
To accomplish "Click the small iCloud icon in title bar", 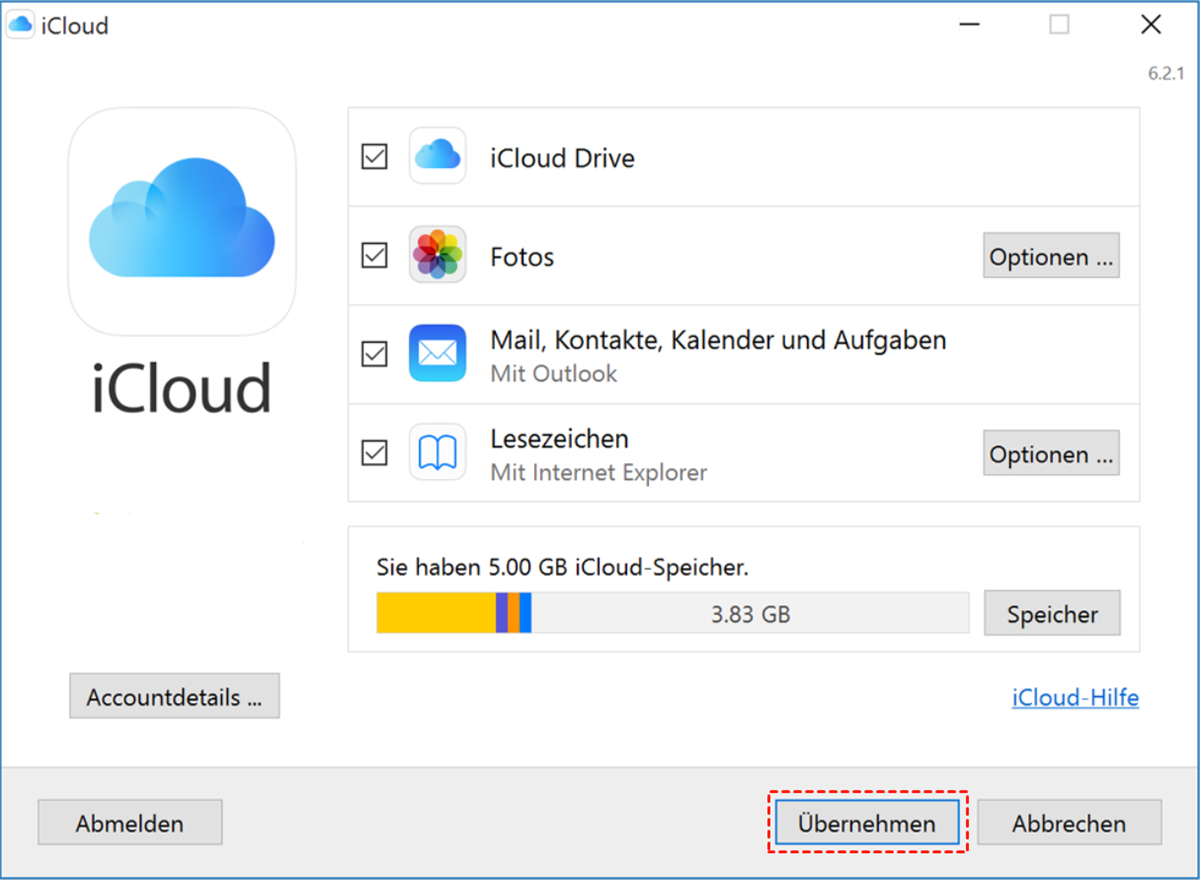I will coord(20,25).
